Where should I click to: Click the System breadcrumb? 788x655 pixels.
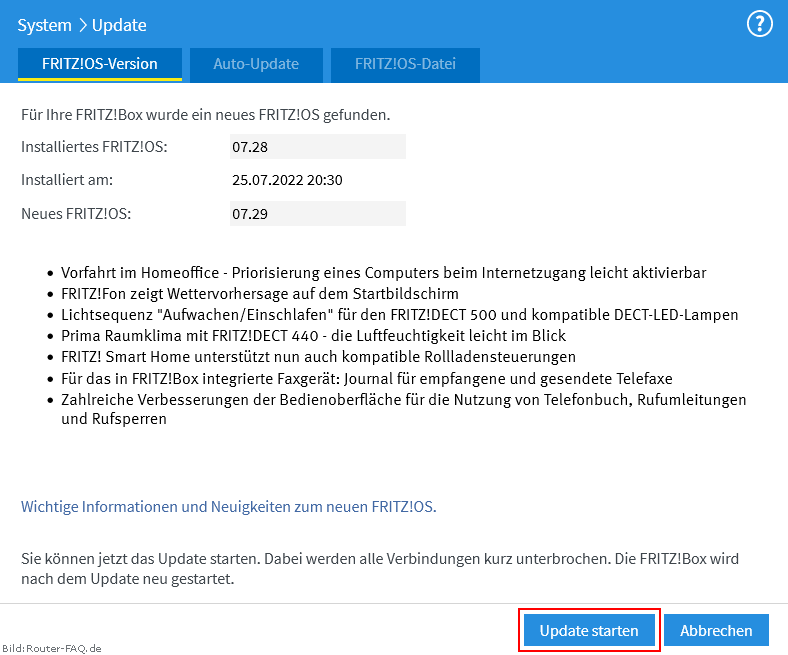44,25
